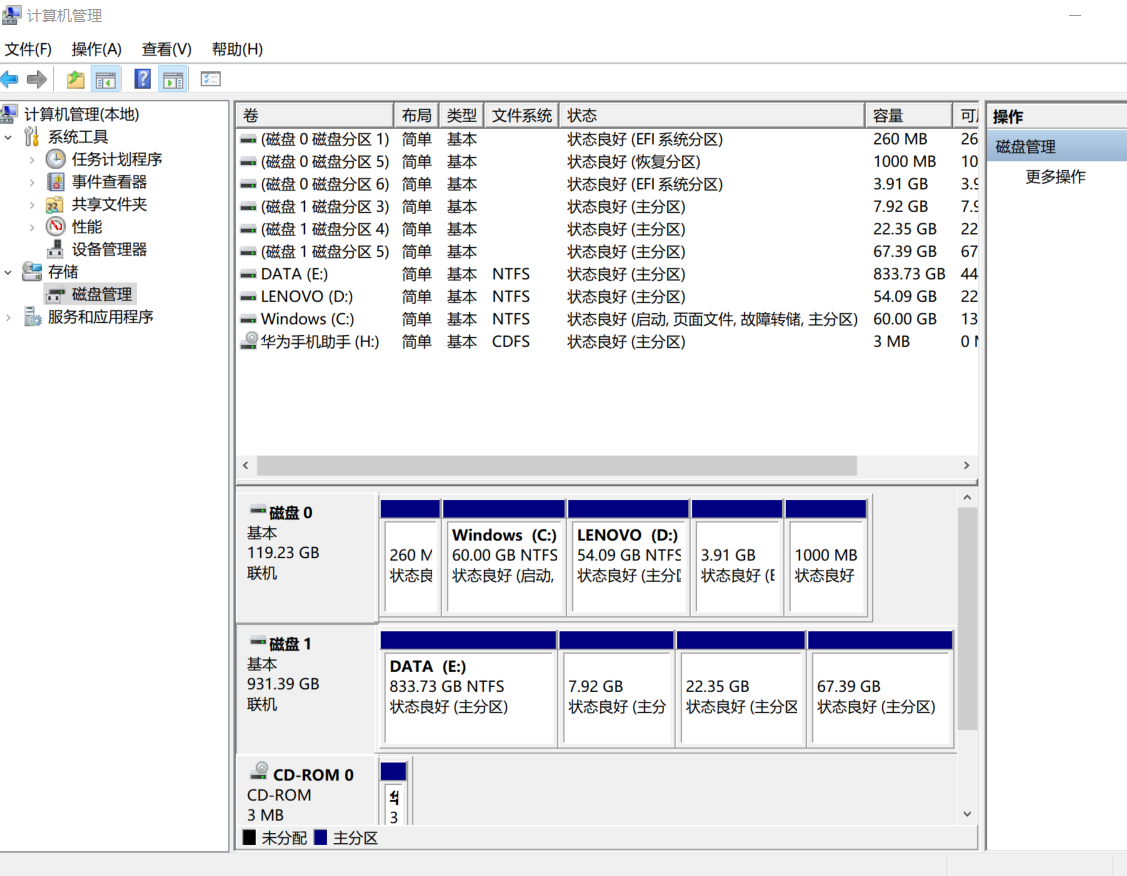Image resolution: width=1127 pixels, height=876 pixels.
Task: Click the left arrow of horizontal scrollbar
Action: (x=246, y=466)
